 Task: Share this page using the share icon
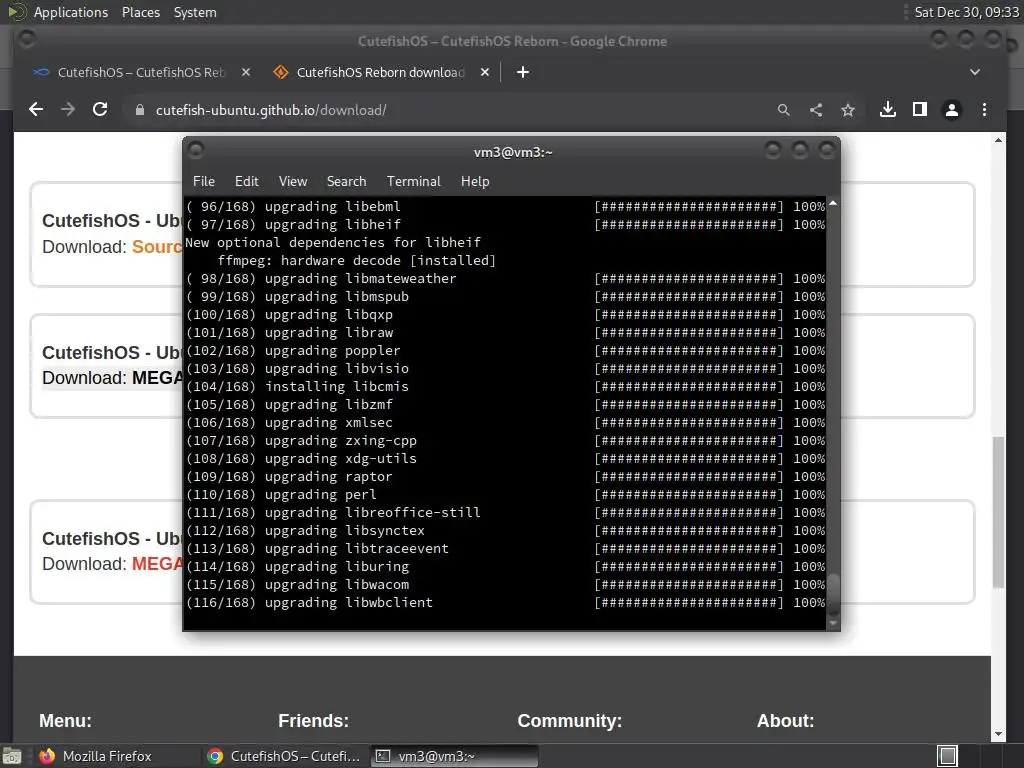[x=816, y=110]
